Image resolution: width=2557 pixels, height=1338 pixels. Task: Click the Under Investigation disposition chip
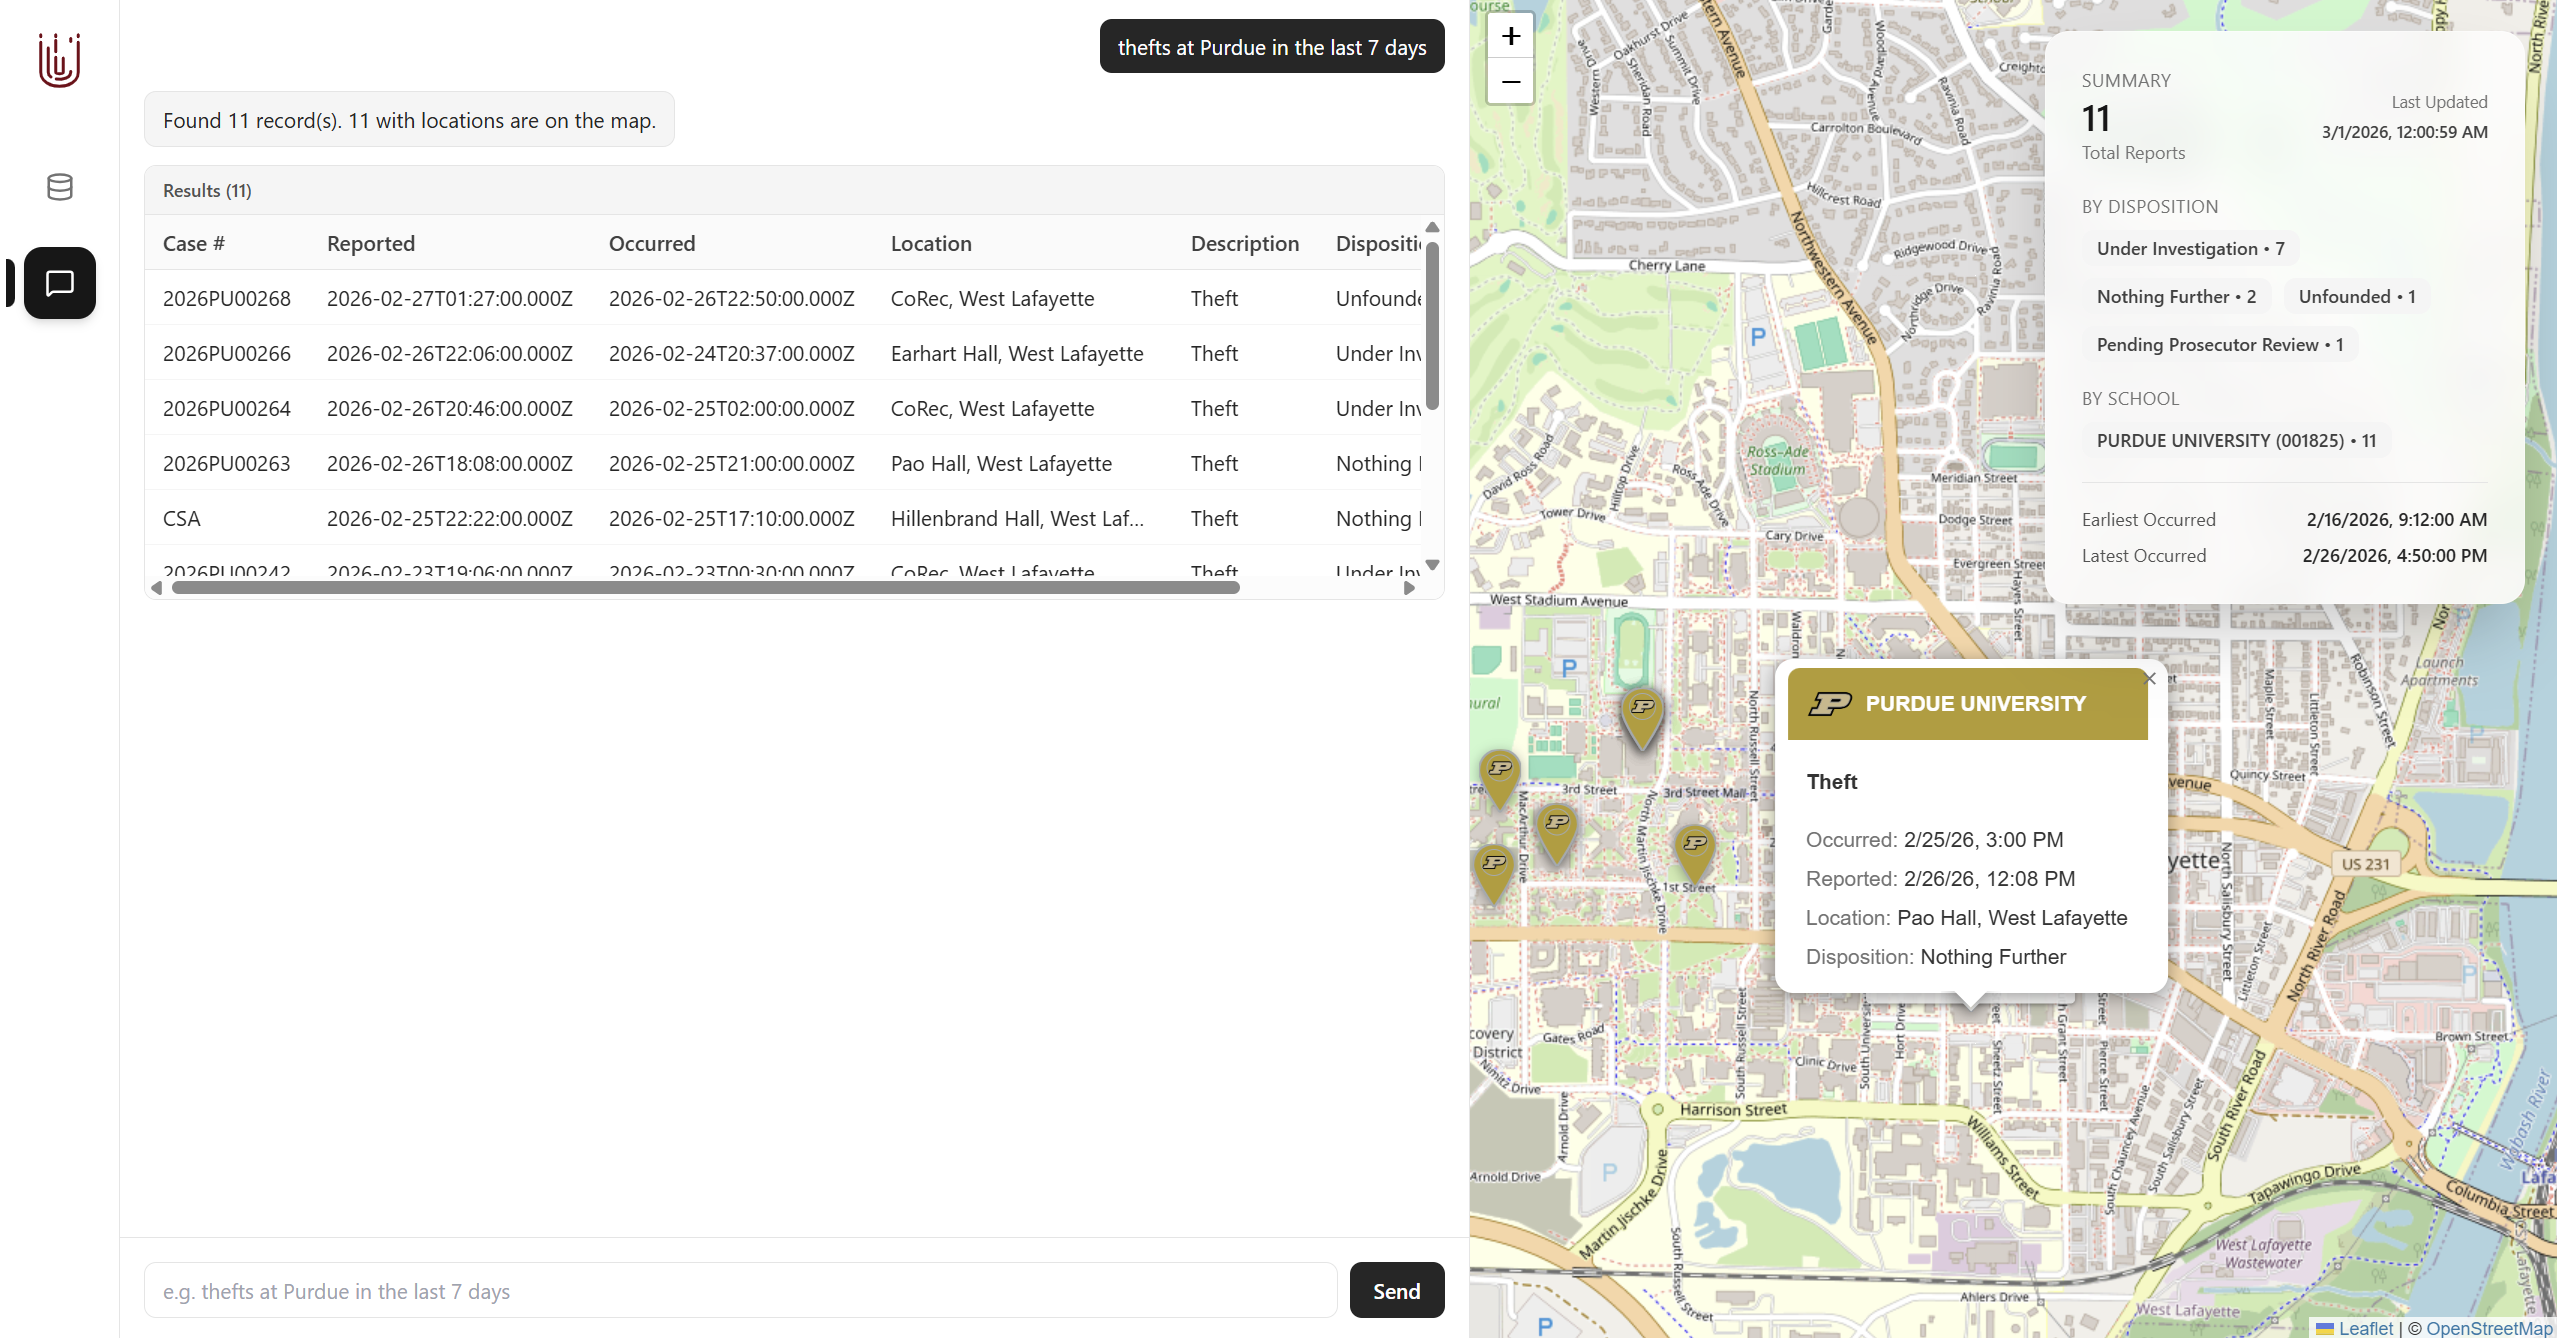(2190, 249)
